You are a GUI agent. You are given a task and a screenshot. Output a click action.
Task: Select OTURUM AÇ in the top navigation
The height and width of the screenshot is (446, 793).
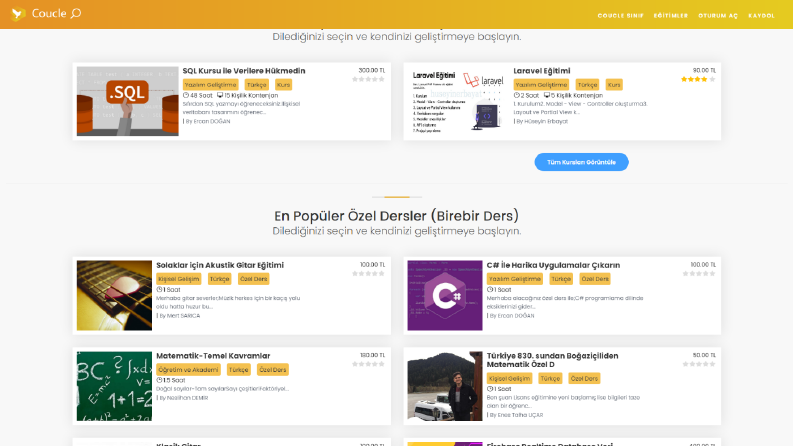click(718, 16)
